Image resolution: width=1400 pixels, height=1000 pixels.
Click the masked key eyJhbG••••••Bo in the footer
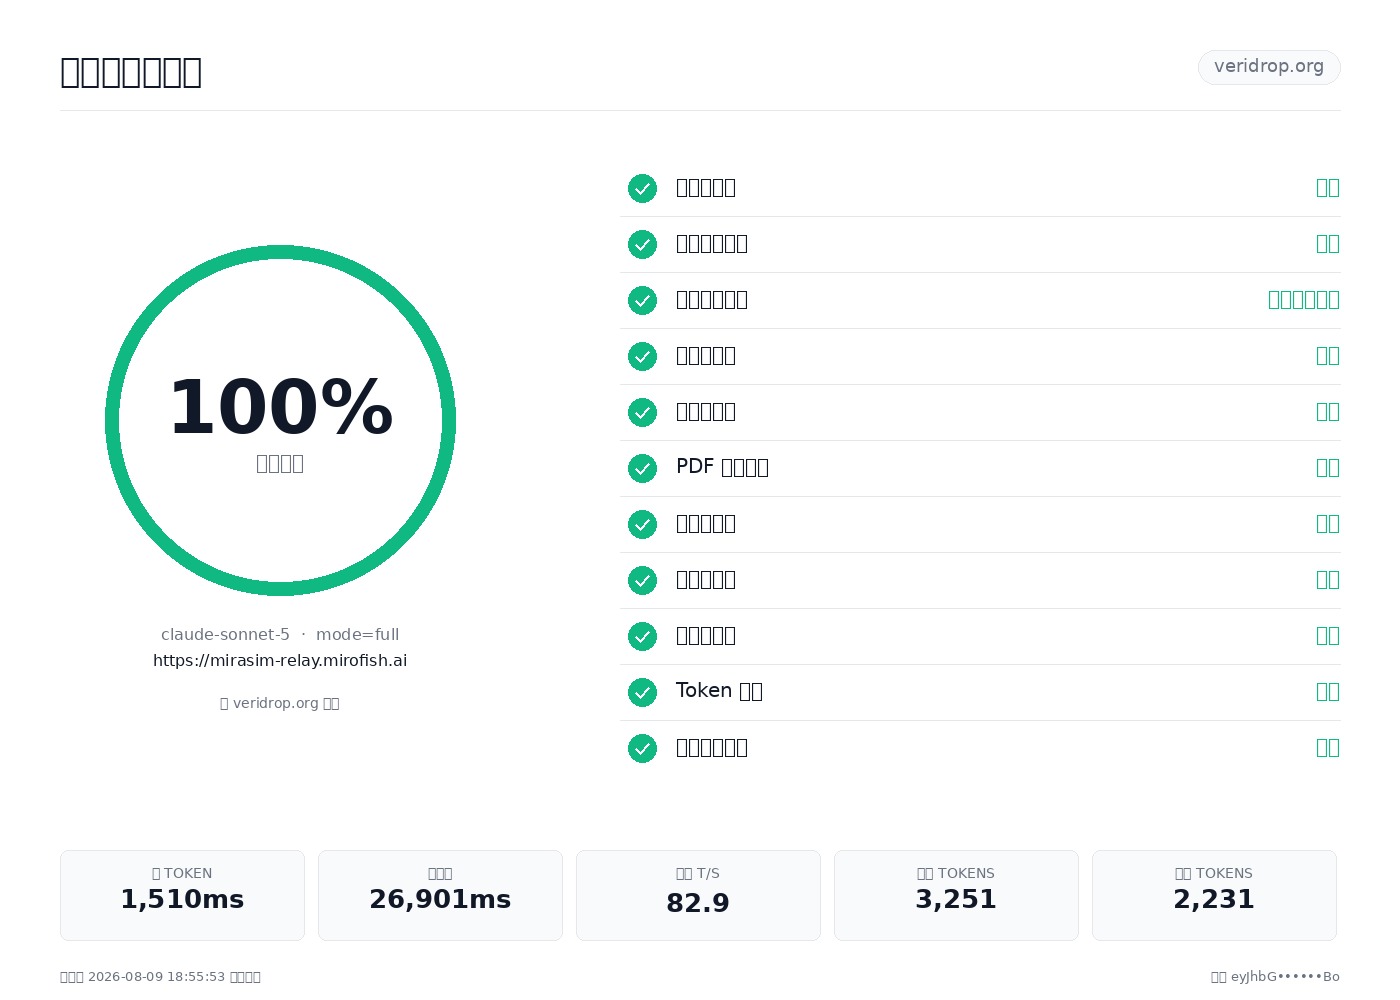tap(1285, 977)
